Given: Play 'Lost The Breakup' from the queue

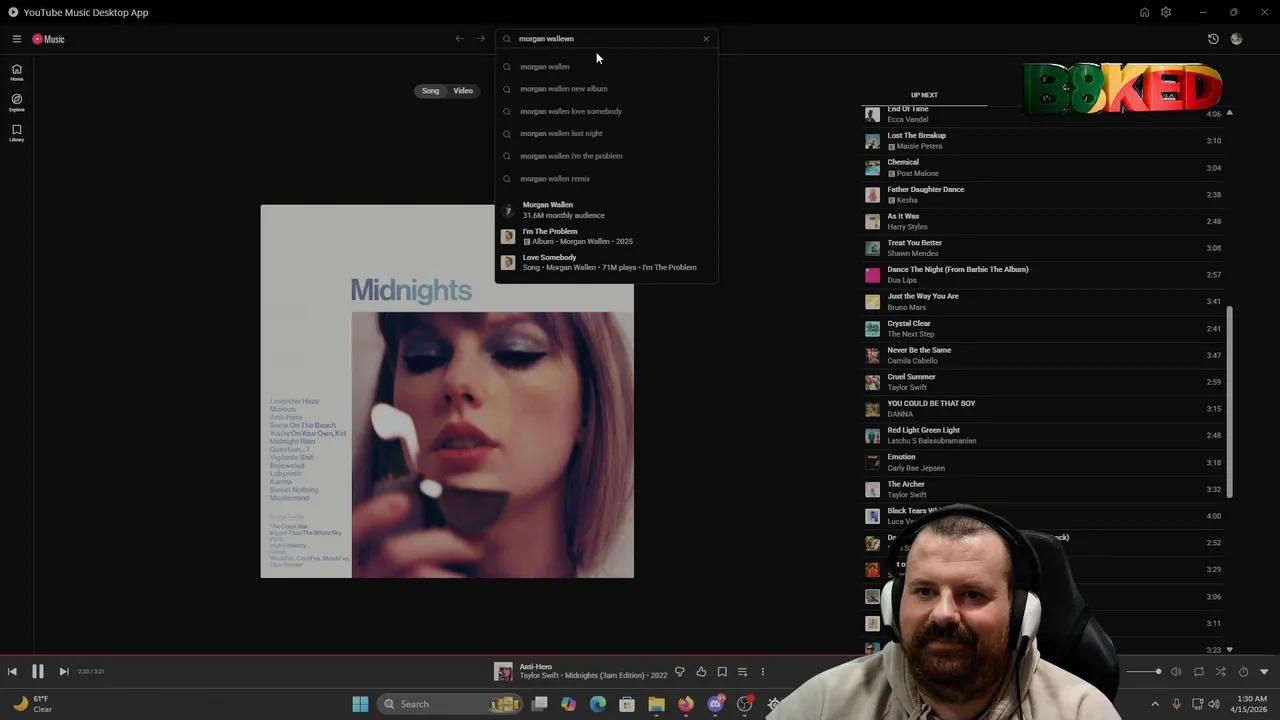Looking at the screenshot, I should click(x=1042, y=141).
